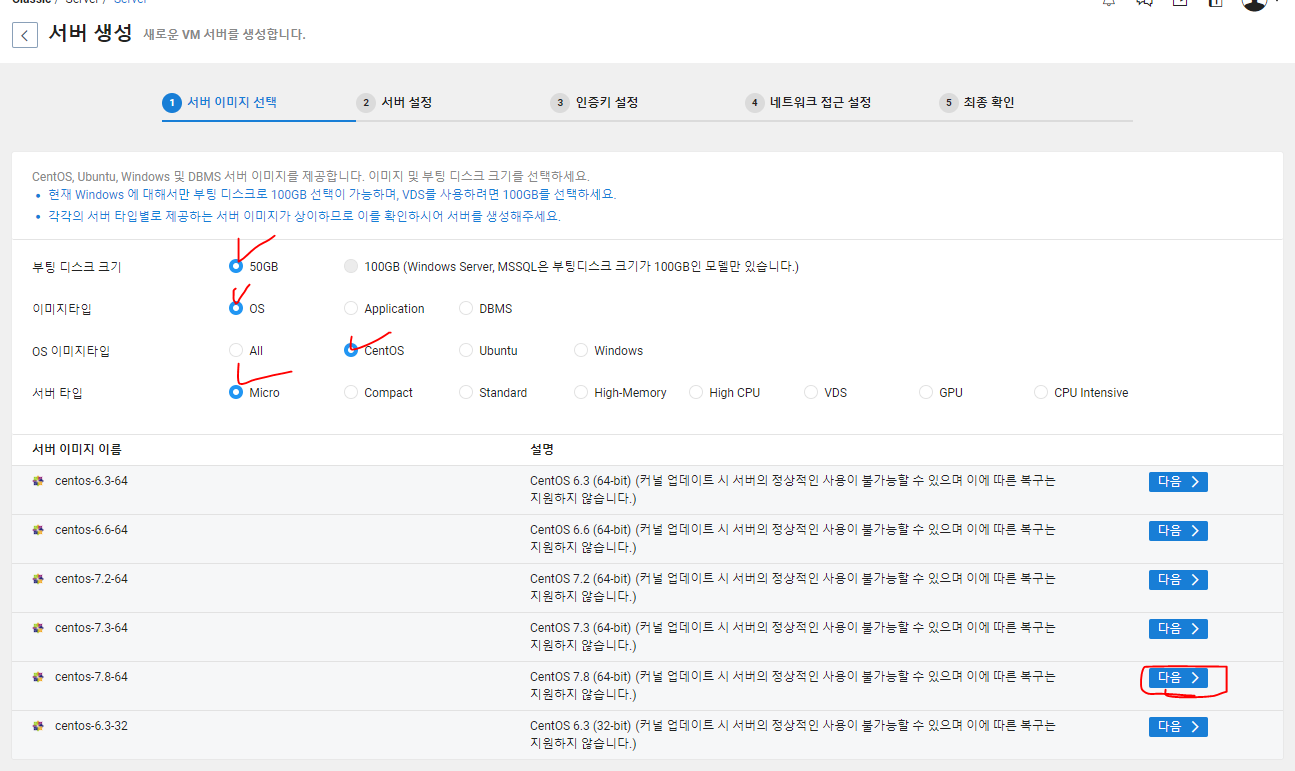Pick the Compact server type
The image size is (1295, 771).
(x=350, y=392)
